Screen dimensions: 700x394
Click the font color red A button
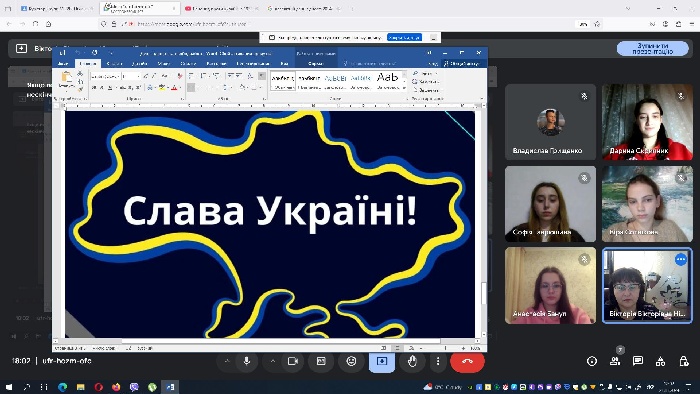coord(175,87)
